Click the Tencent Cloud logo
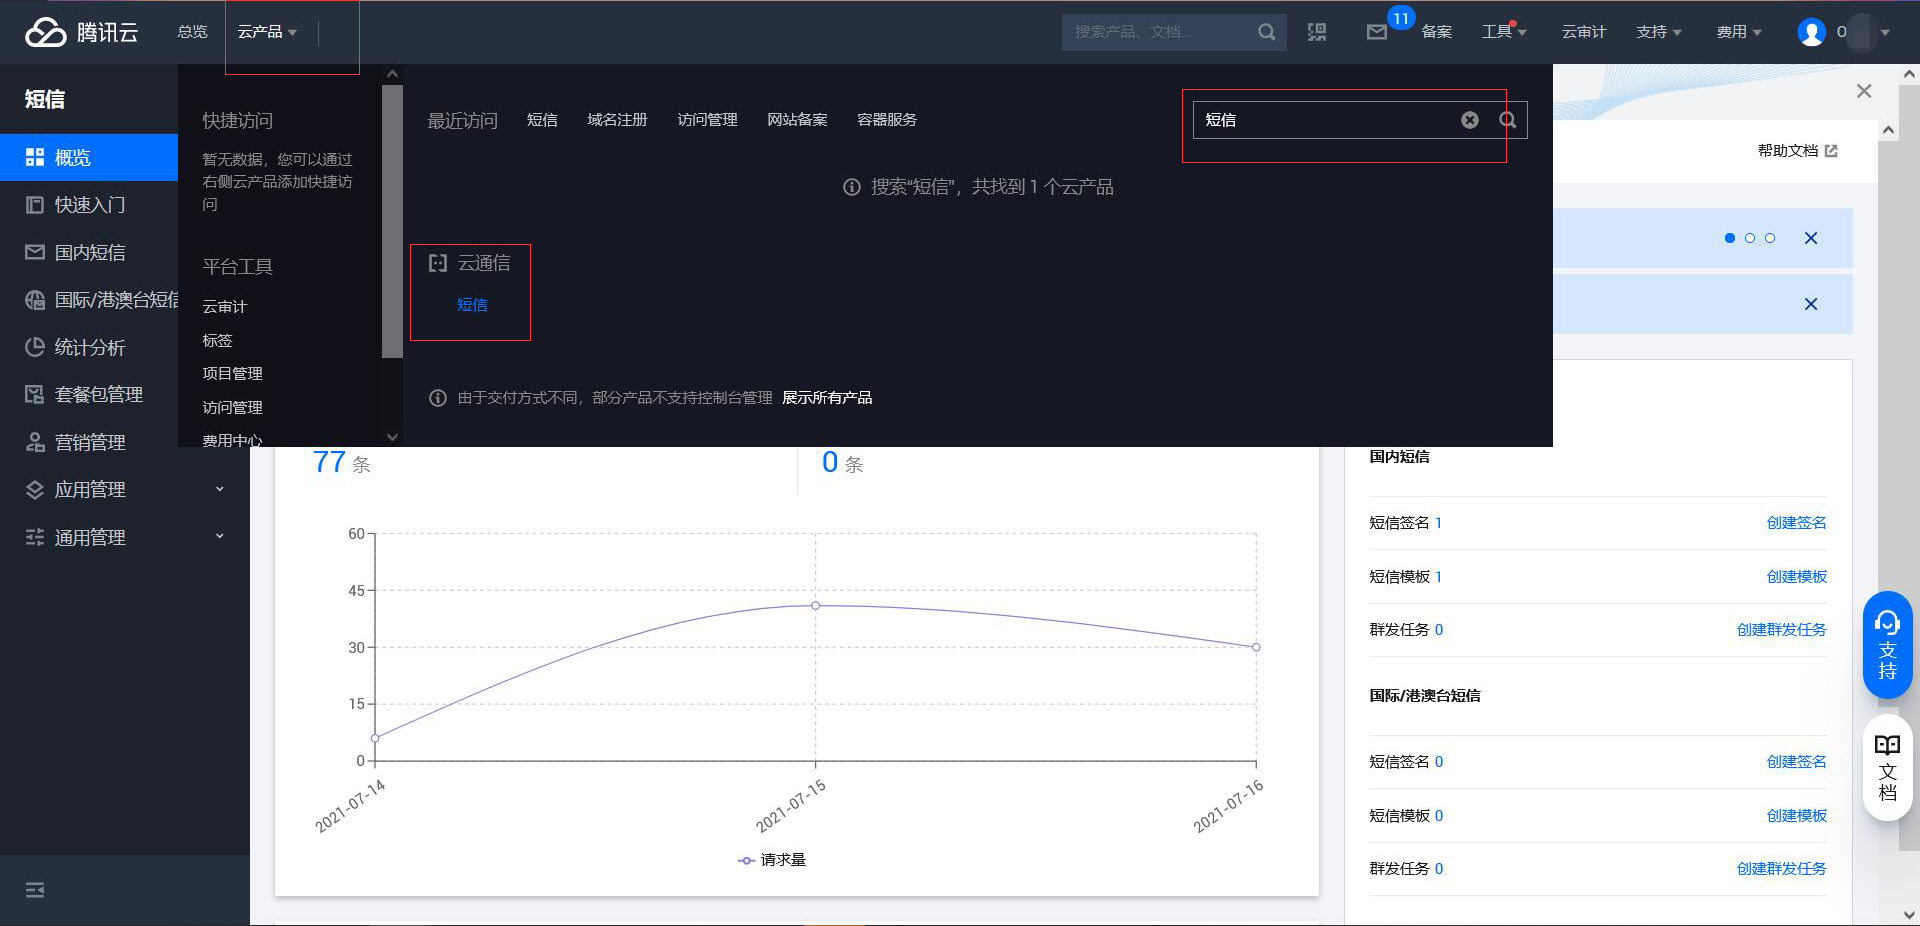This screenshot has width=1920, height=926. tap(82, 32)
